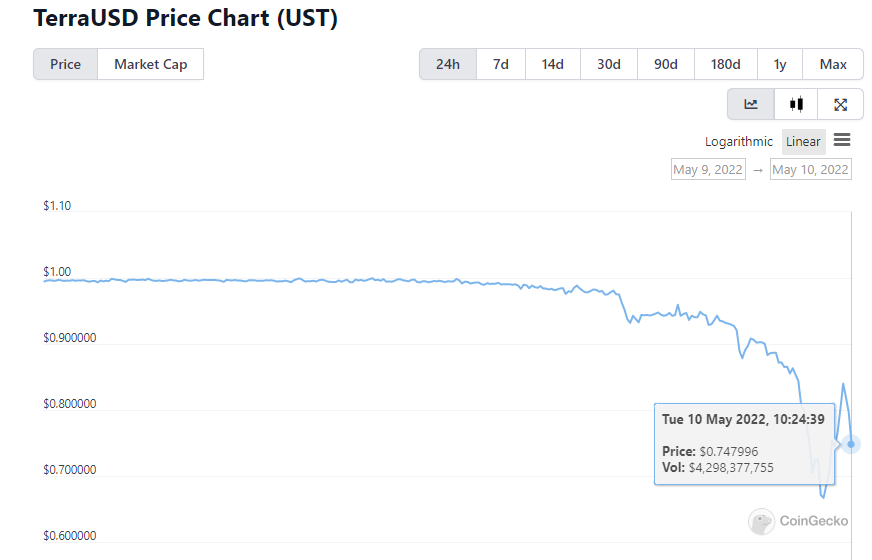Select the Price toggle
This screenshot has height=560, width=872.
[66, 64]
